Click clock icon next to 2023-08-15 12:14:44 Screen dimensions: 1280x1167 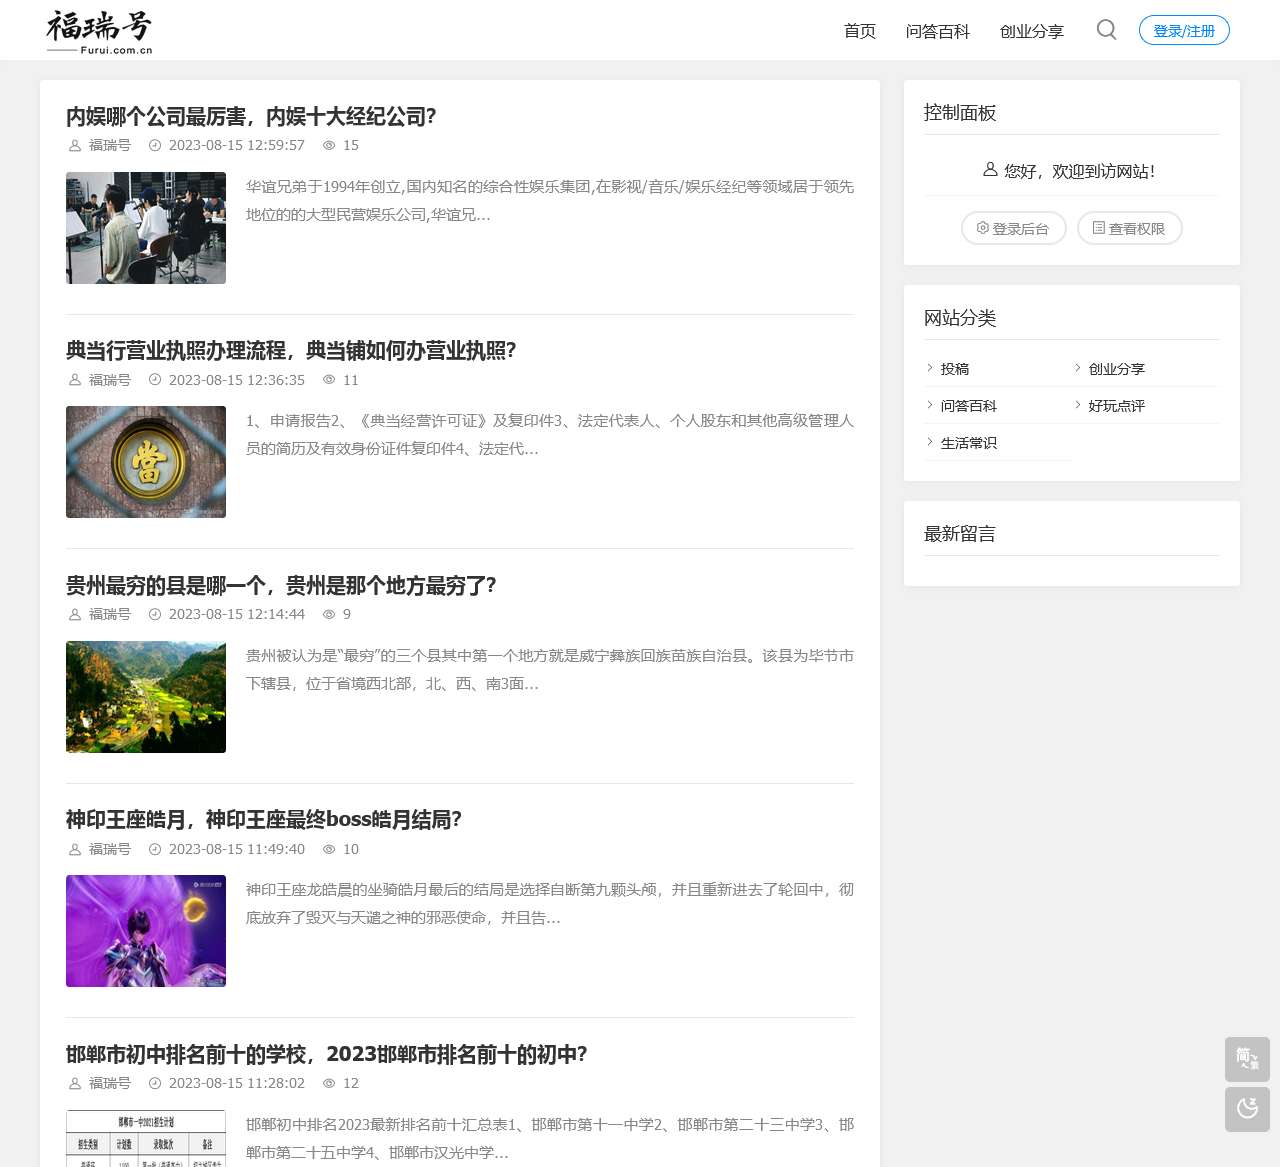(155, 615)
